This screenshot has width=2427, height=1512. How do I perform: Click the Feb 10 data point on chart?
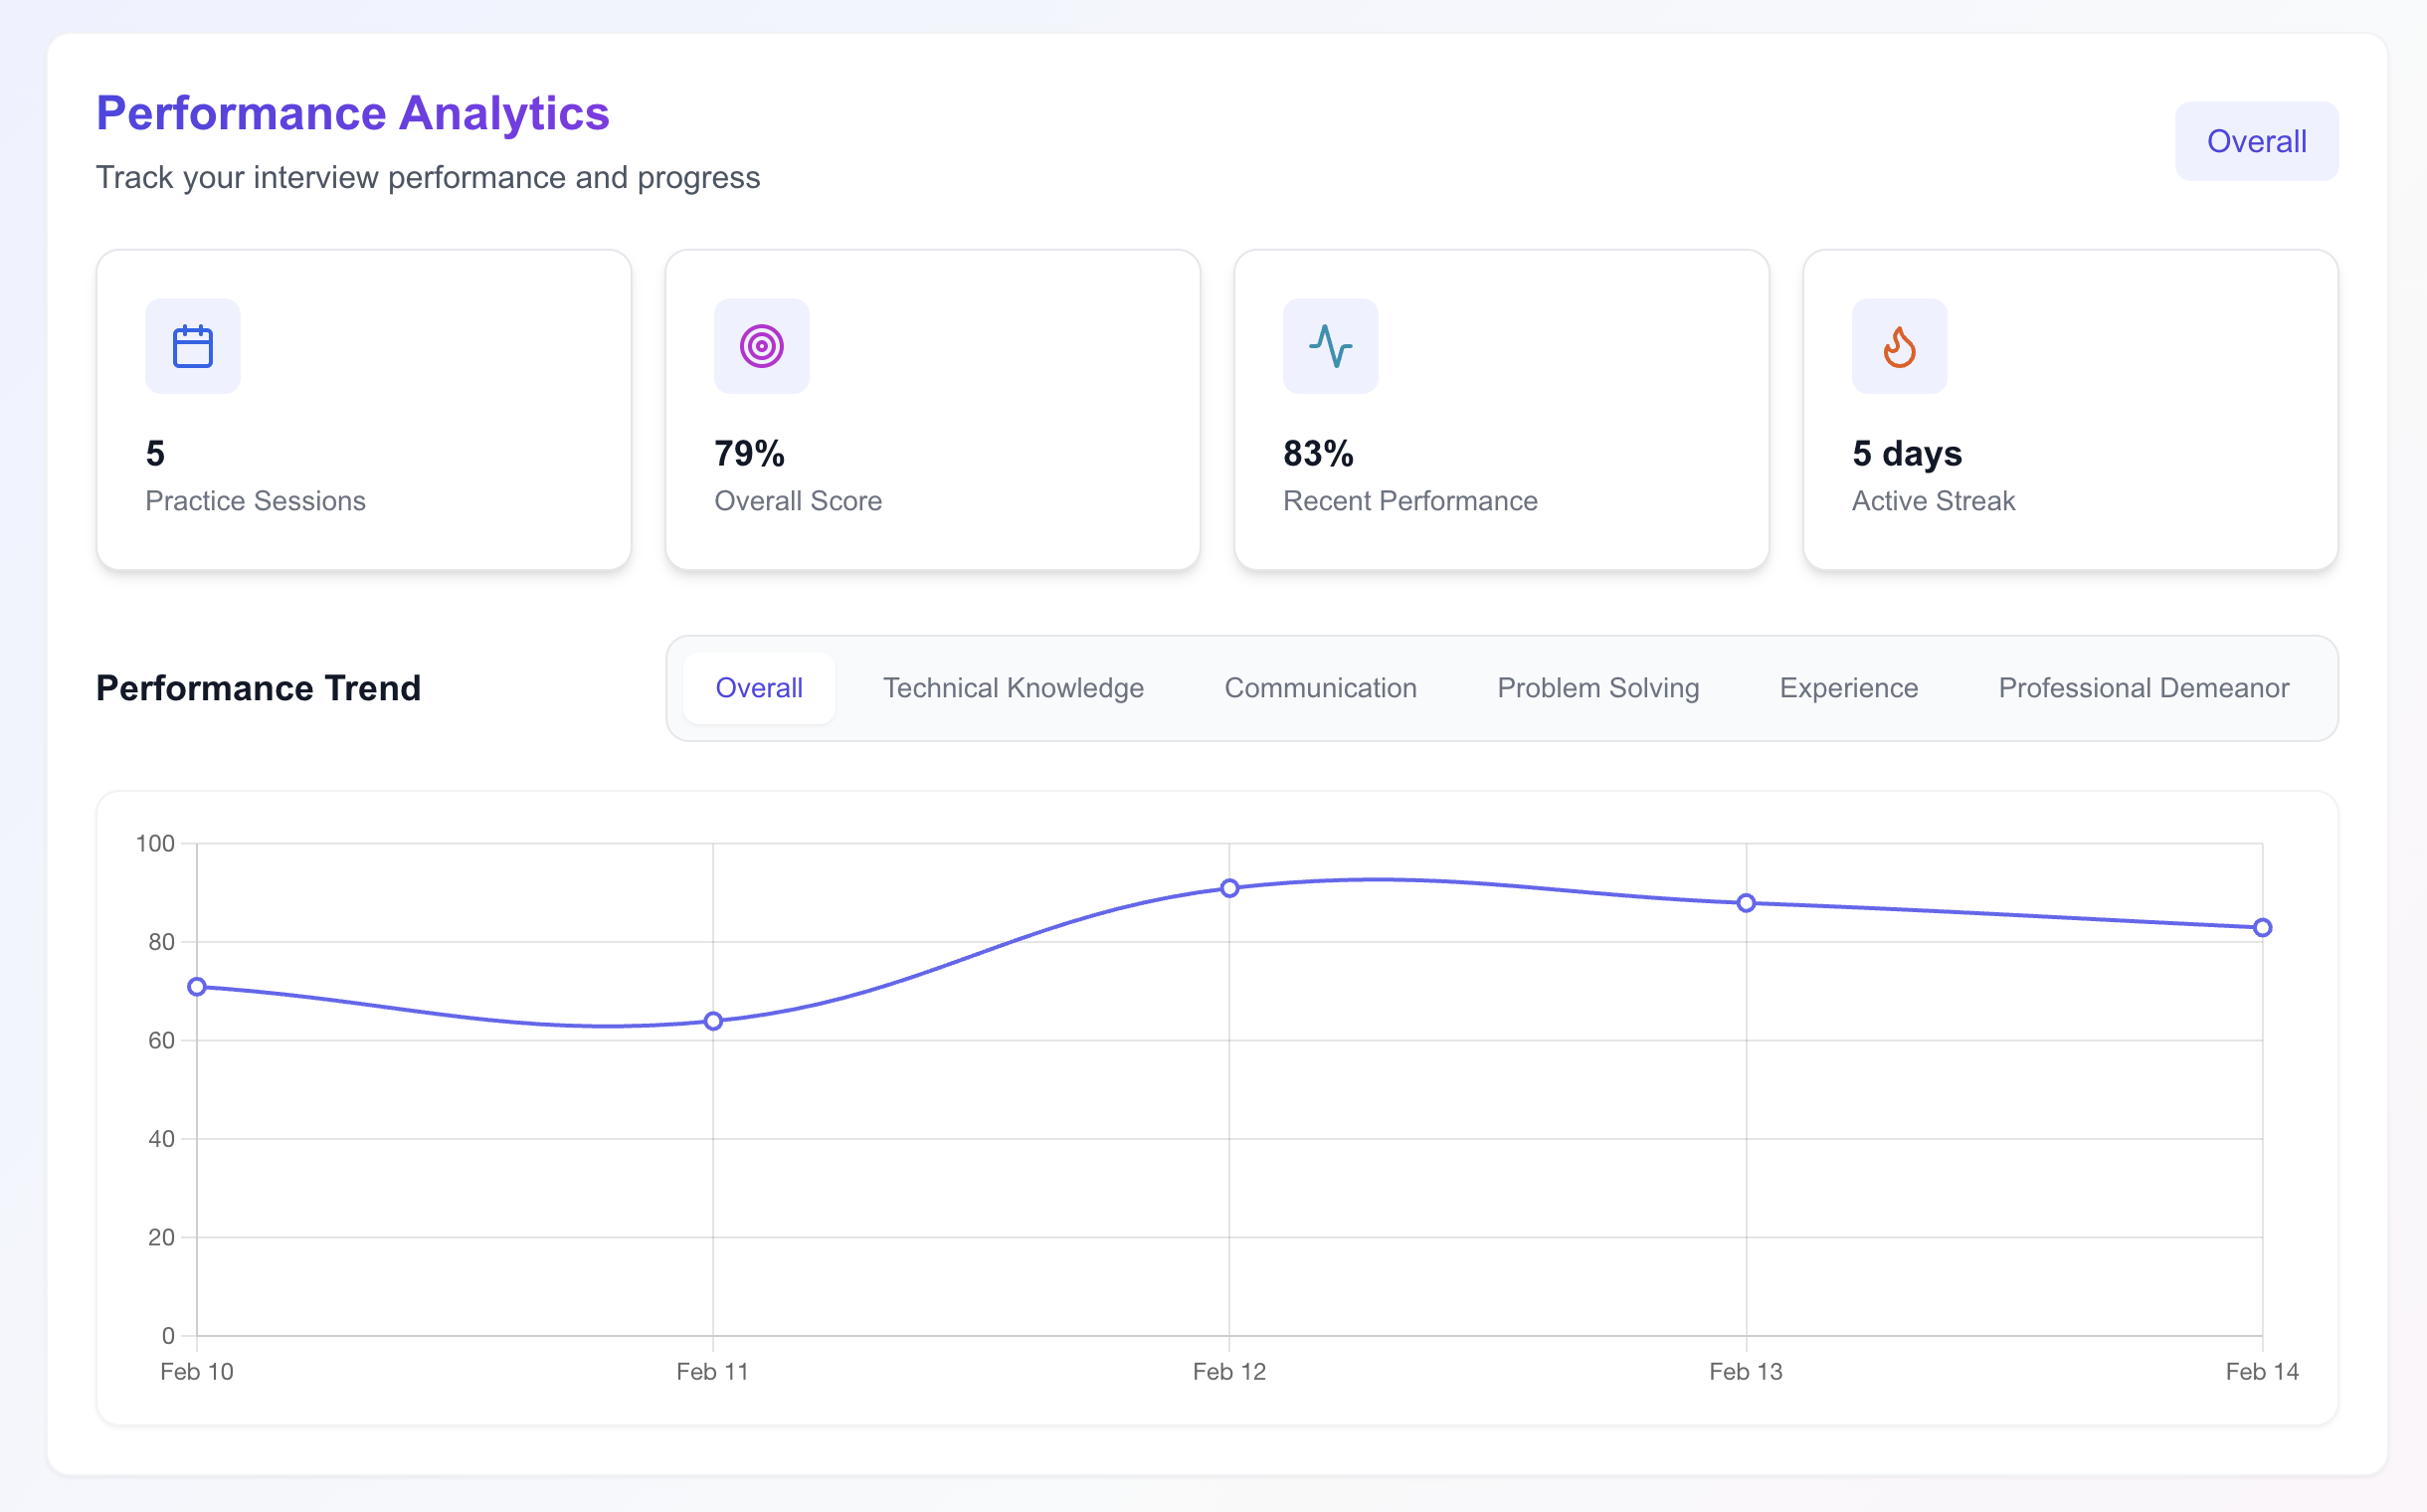click(197, 987)
